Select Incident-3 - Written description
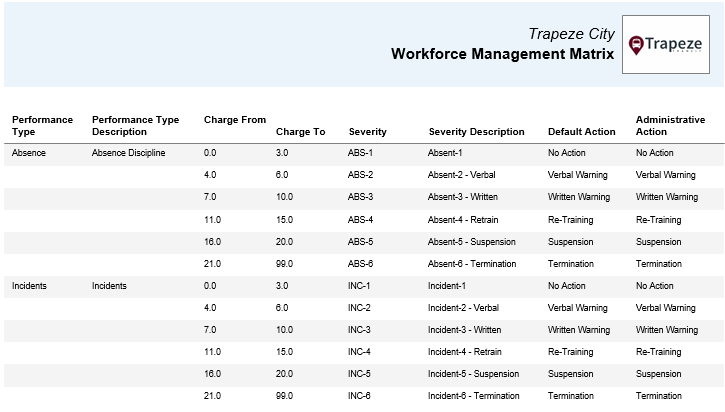Screen dimensions: 725x412 click(x=465, y=330)
